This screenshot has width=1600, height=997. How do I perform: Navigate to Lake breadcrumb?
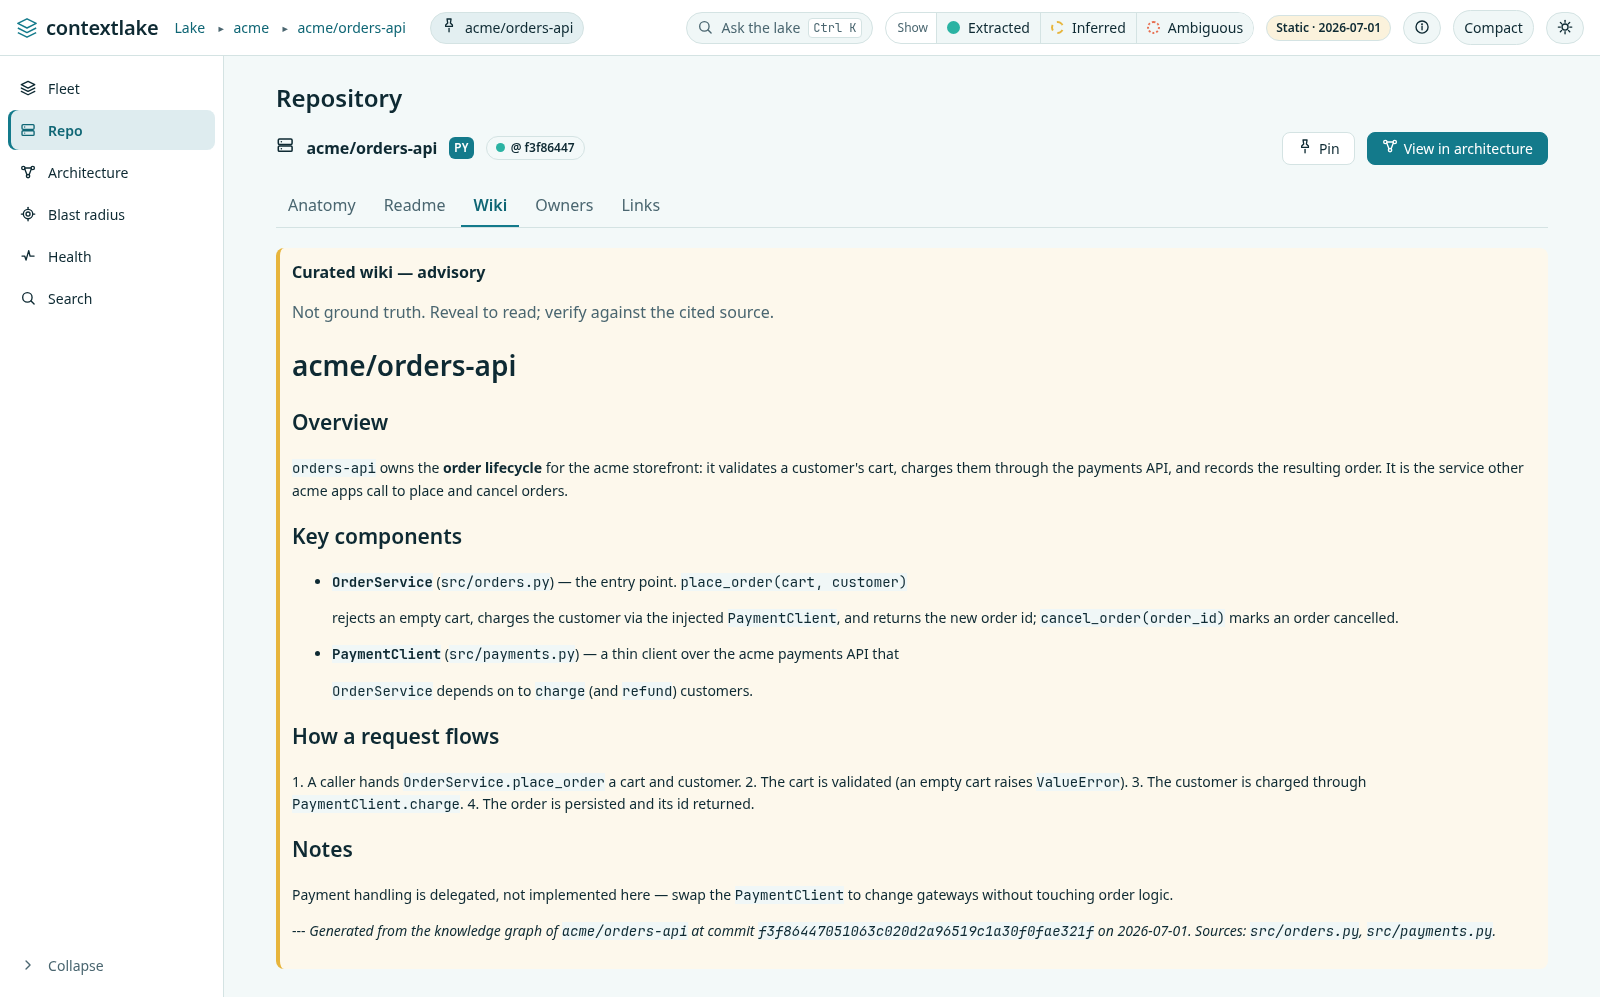point(190,28)
